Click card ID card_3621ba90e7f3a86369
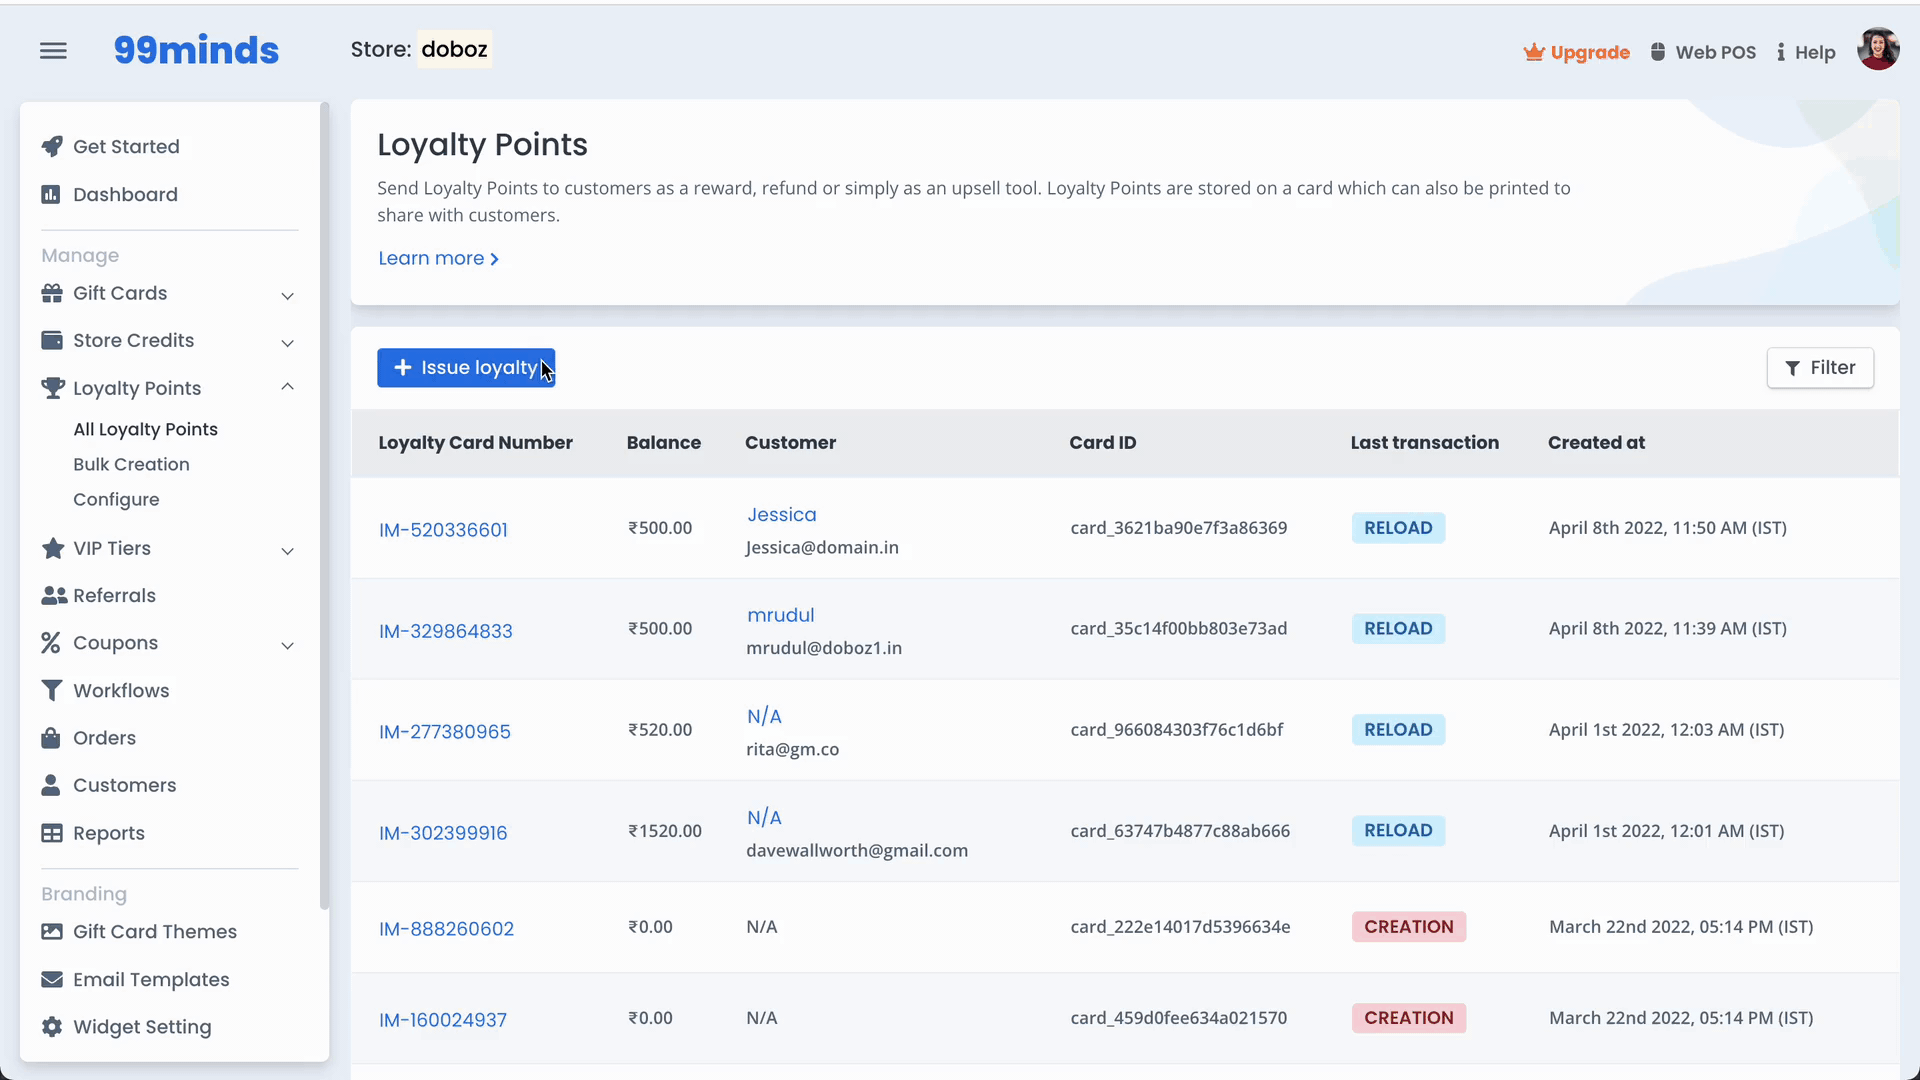This screenshot has height=1080, width=1920. (x=1178, y=528)
